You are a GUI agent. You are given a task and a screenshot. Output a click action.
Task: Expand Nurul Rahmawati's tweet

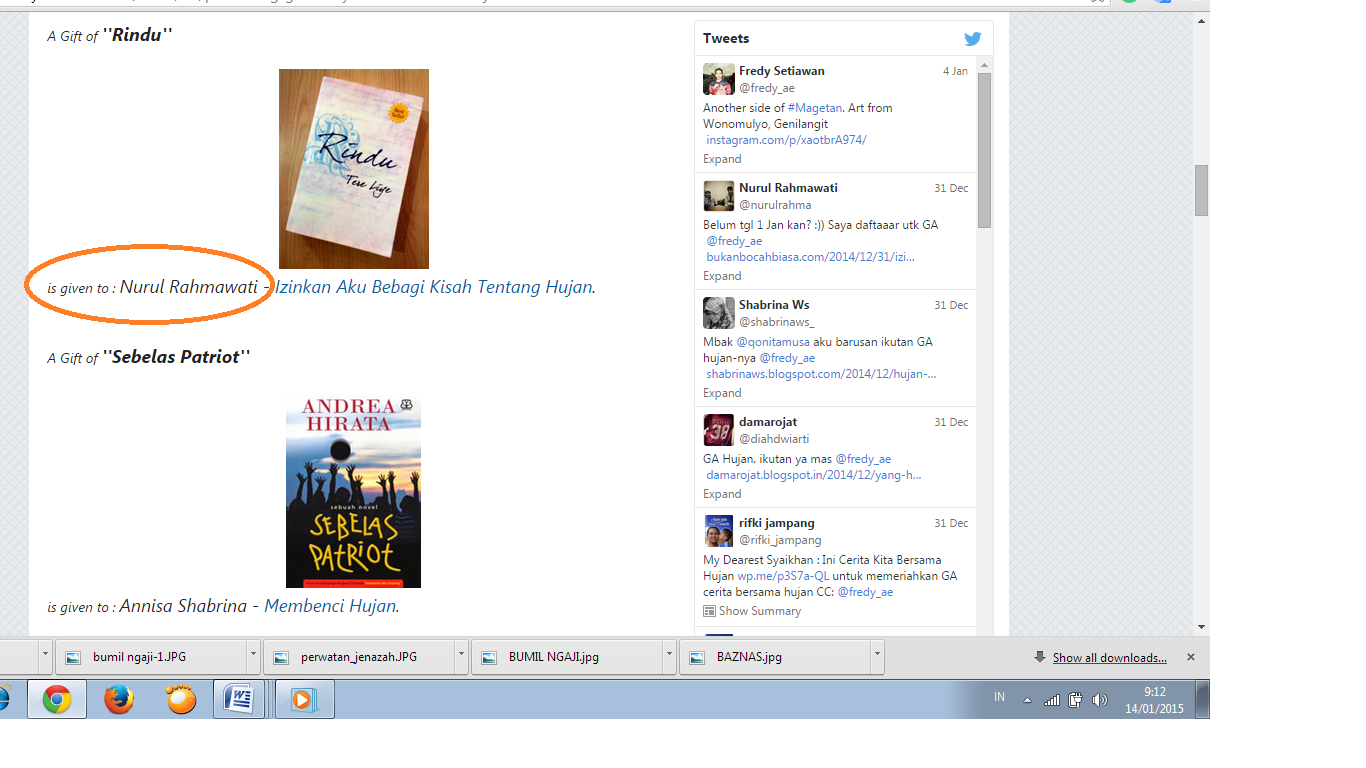[x=721, y=276]
